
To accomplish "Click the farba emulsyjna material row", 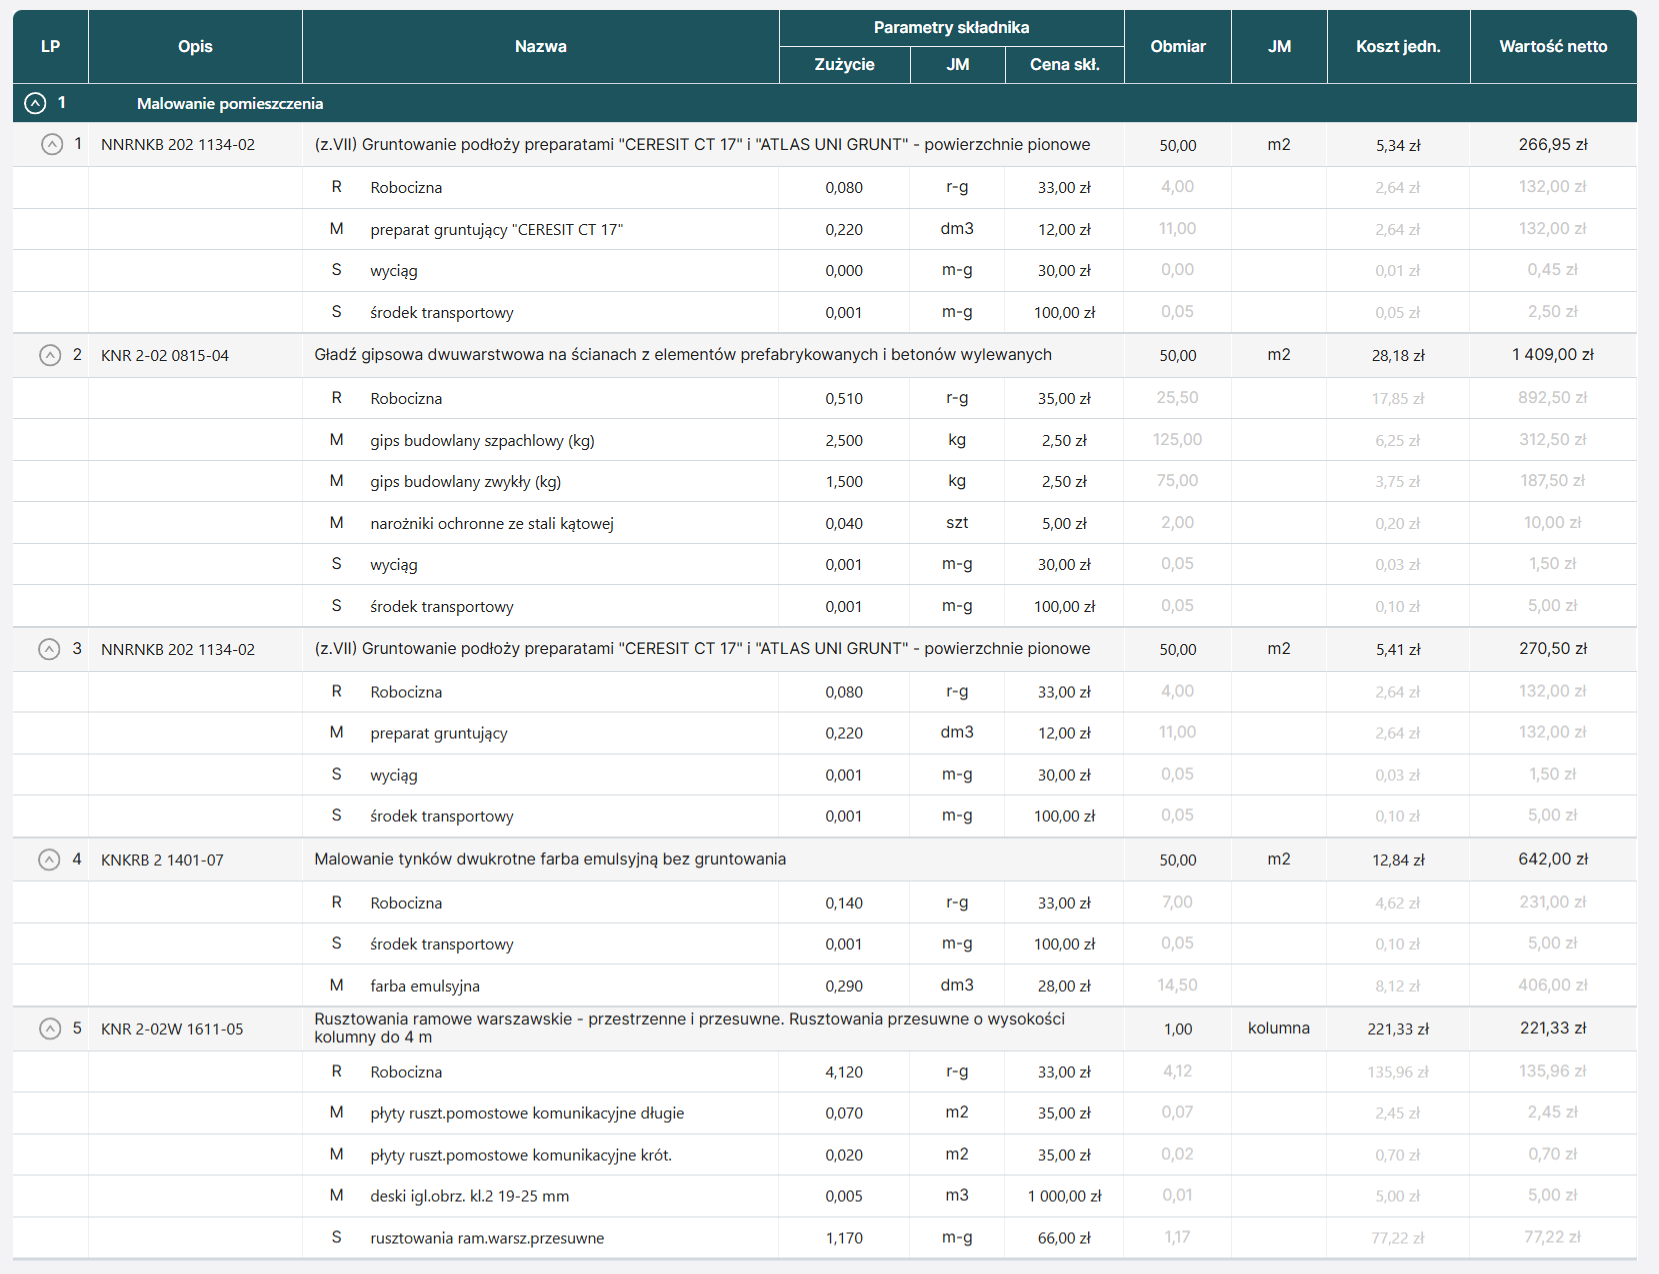I will (425, 986).
